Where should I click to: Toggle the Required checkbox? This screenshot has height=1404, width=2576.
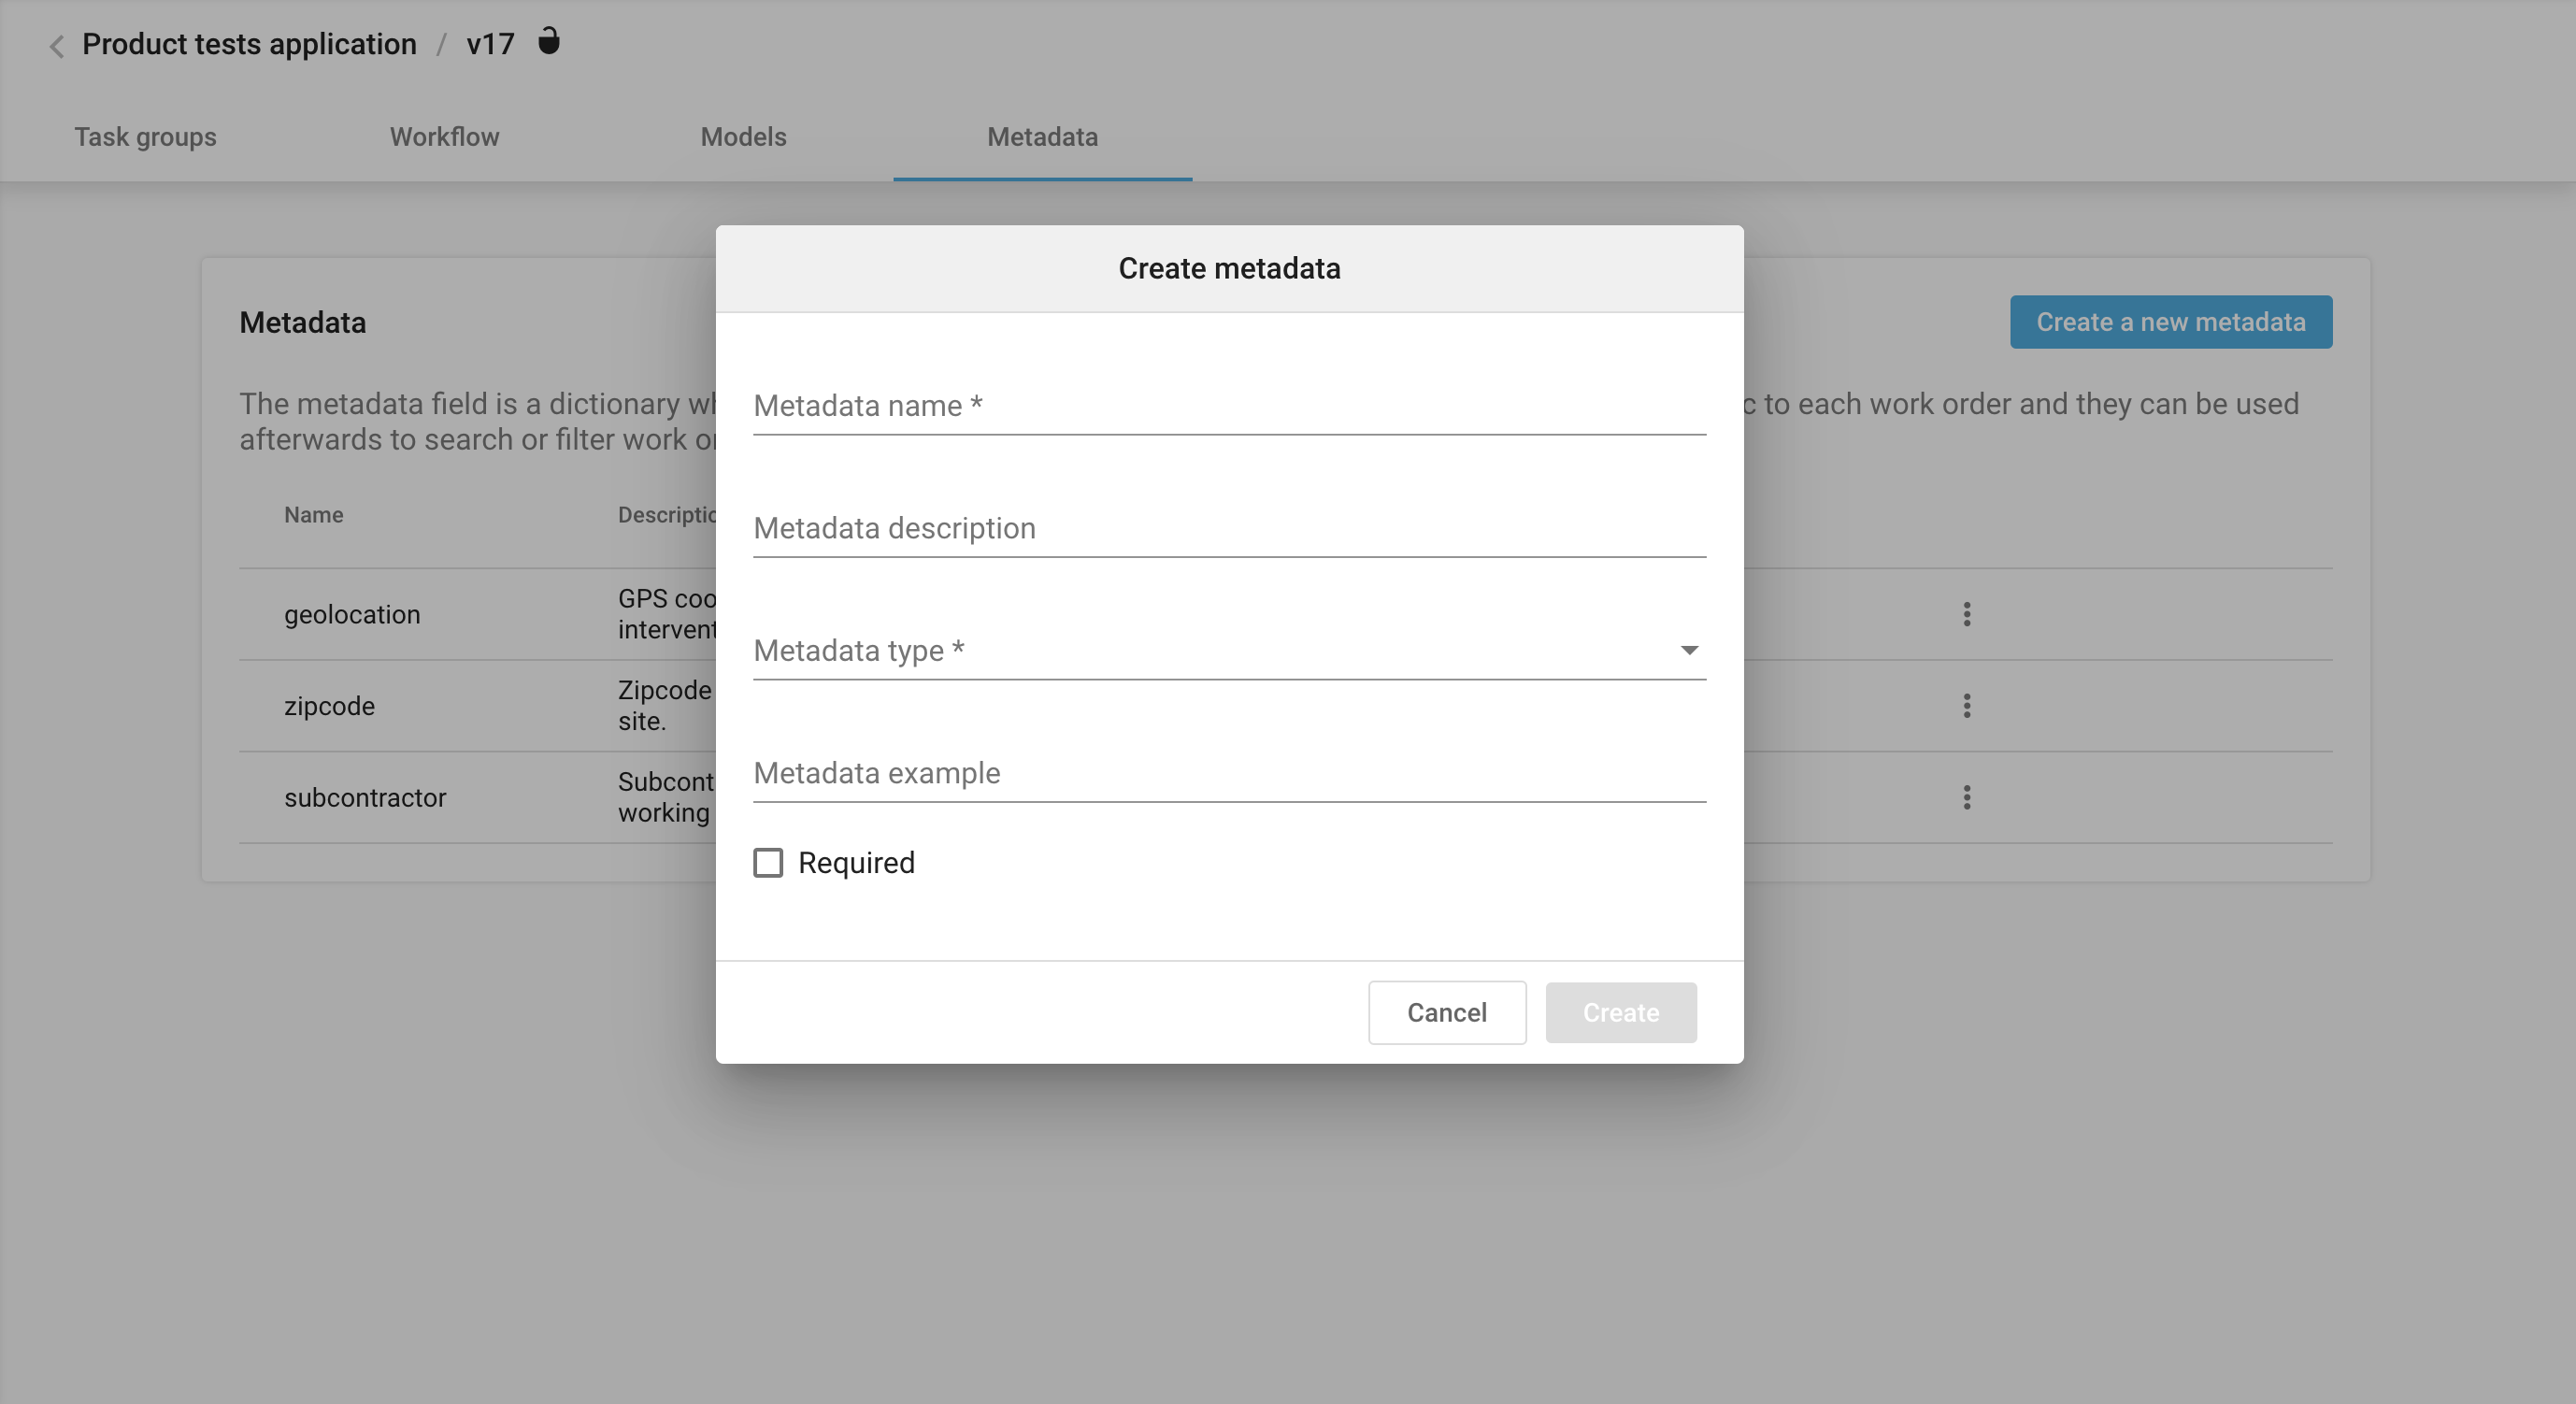(x=768, y=862)
